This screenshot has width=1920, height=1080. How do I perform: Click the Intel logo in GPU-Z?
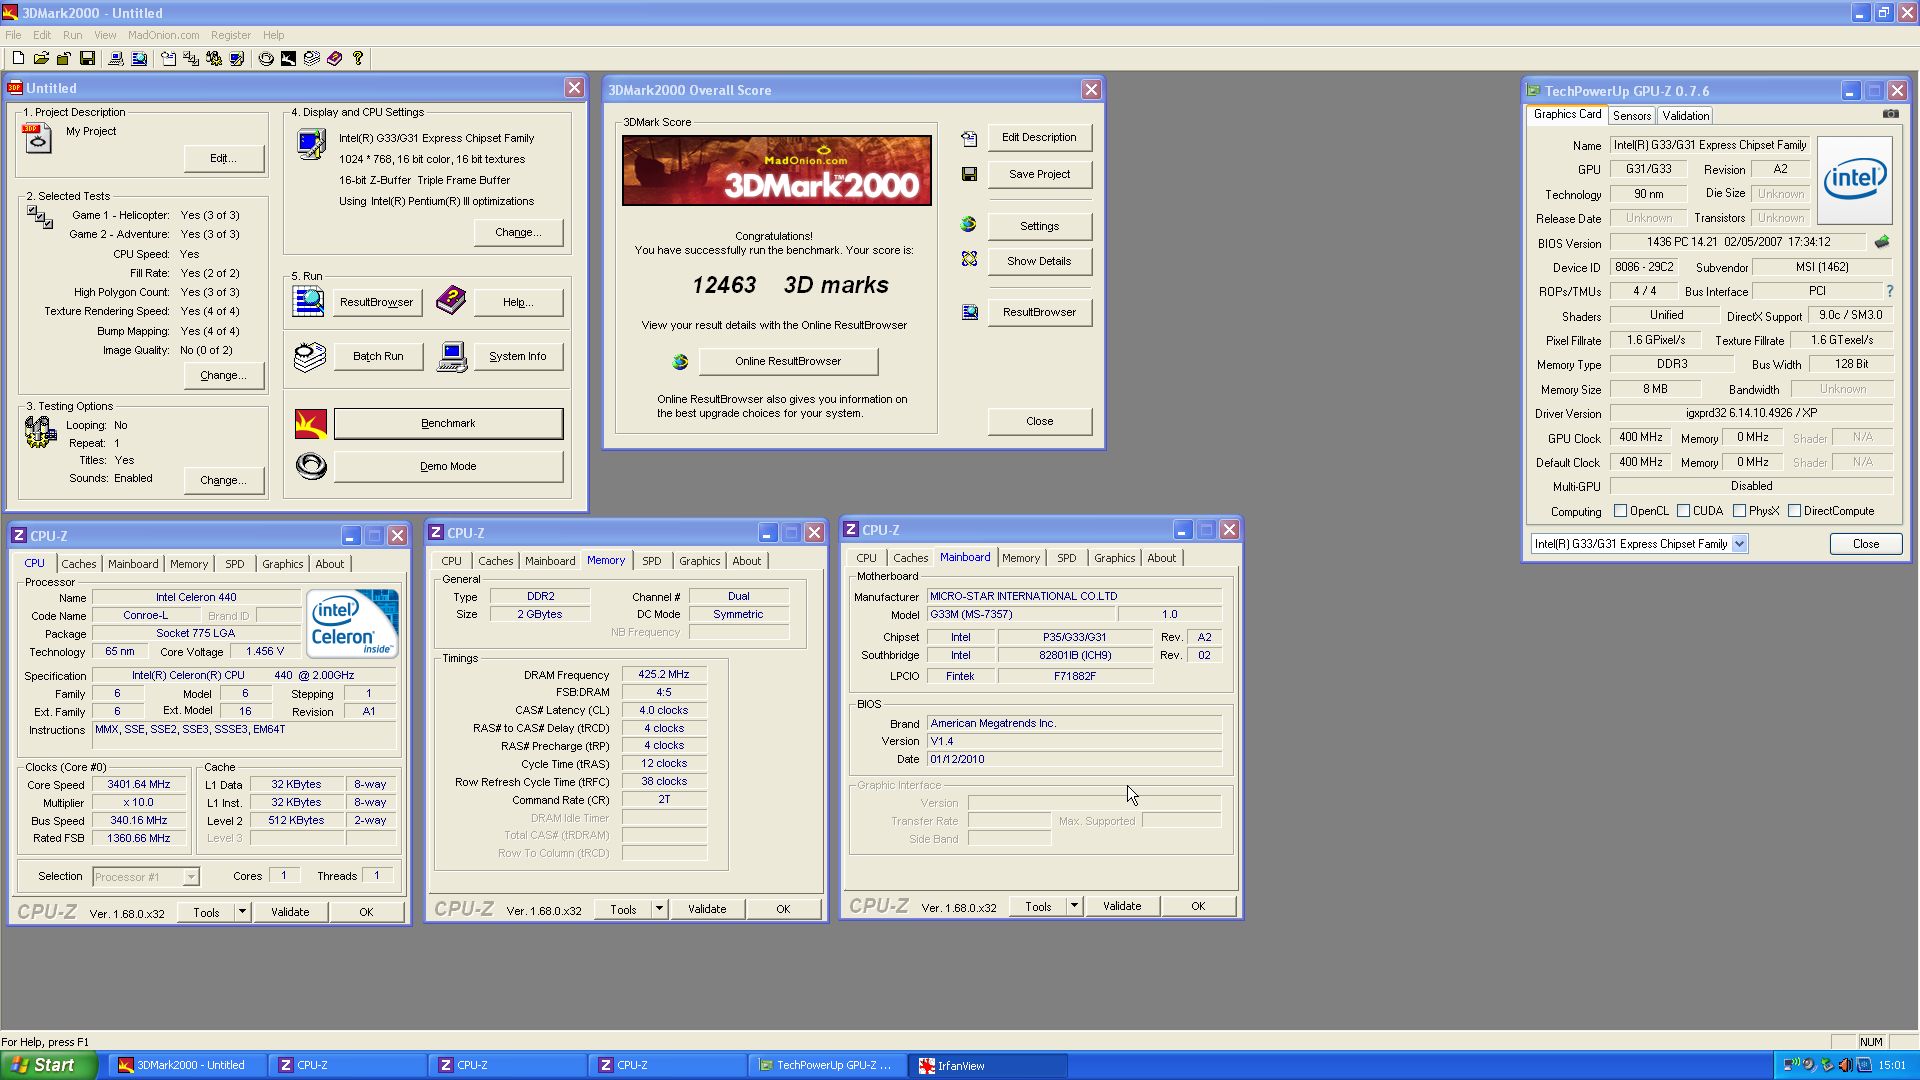1854,180
